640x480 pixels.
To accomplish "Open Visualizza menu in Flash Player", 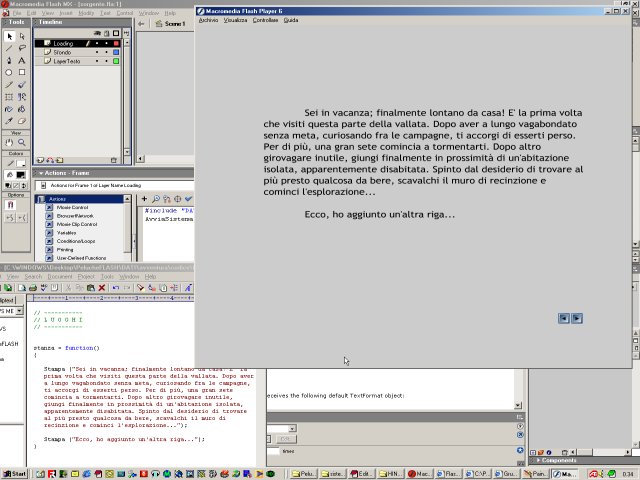I will click(x=235, y=20).
